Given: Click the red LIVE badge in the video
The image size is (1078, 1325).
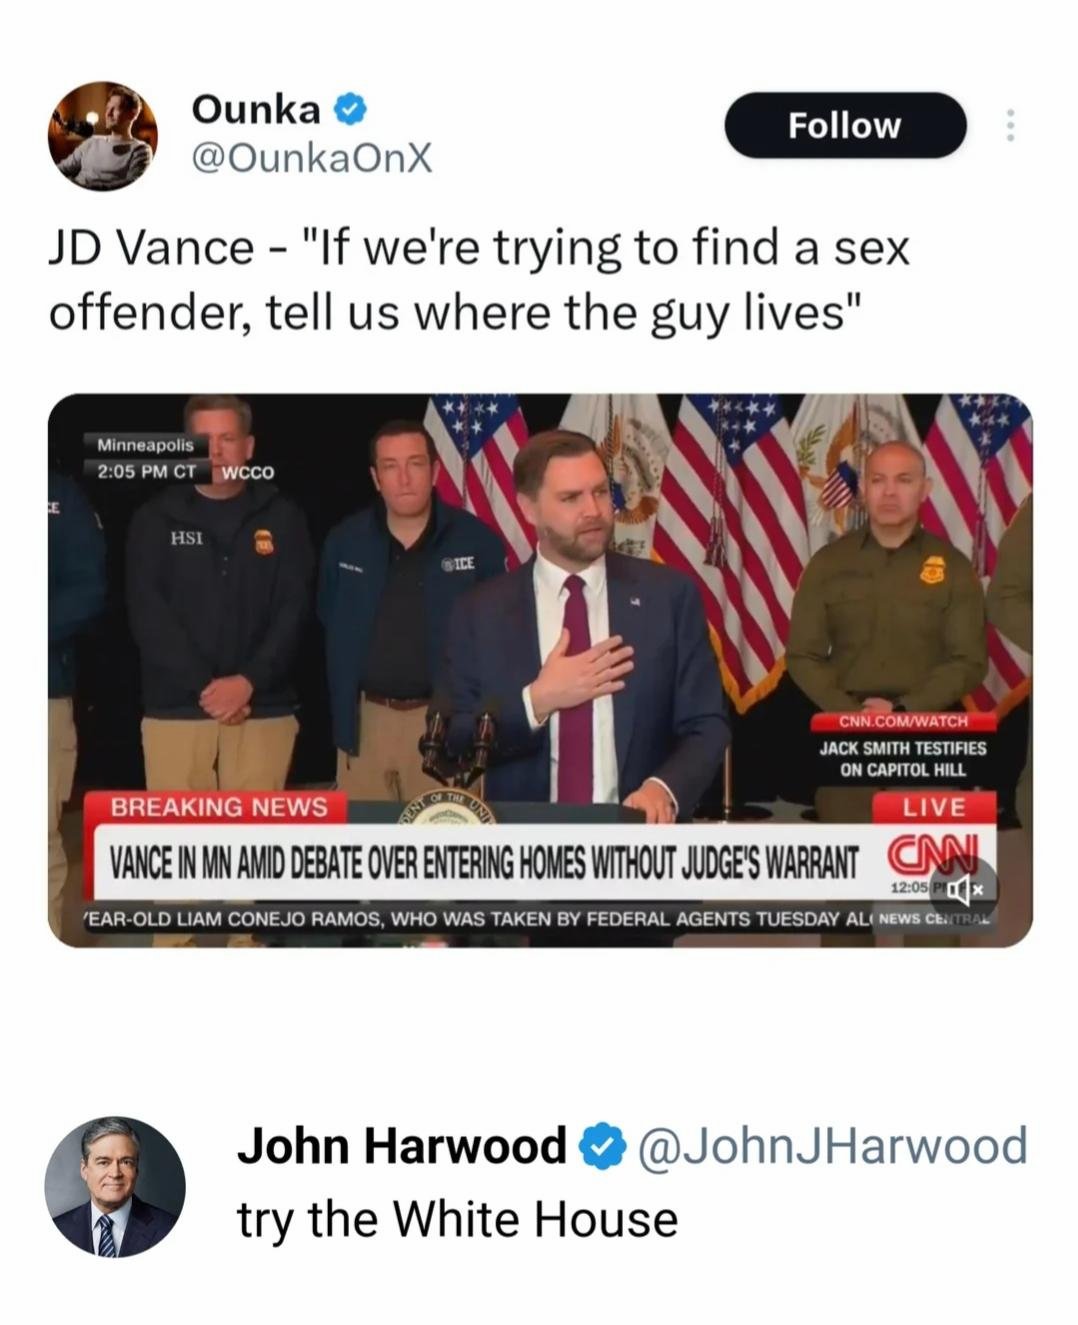Looking at the screenshot, I should [x=935, y=806].
